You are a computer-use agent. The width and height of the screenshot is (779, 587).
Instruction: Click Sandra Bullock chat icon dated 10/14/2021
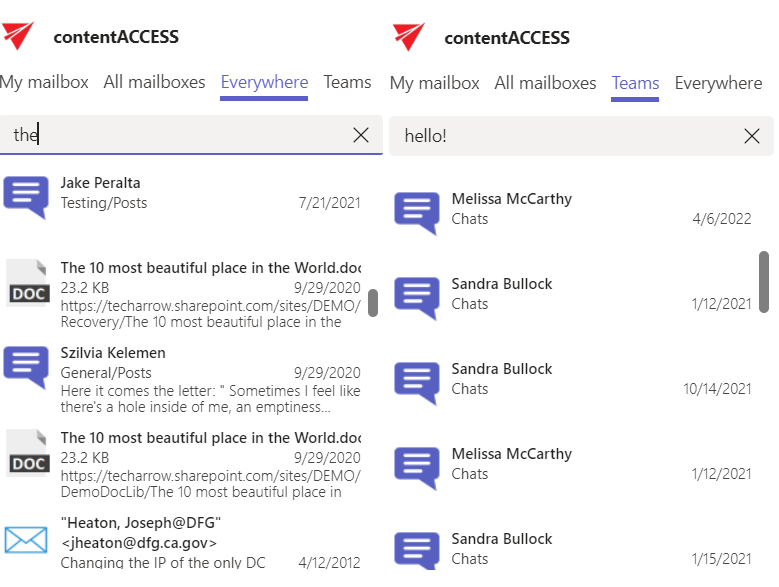tap(416, 381)
